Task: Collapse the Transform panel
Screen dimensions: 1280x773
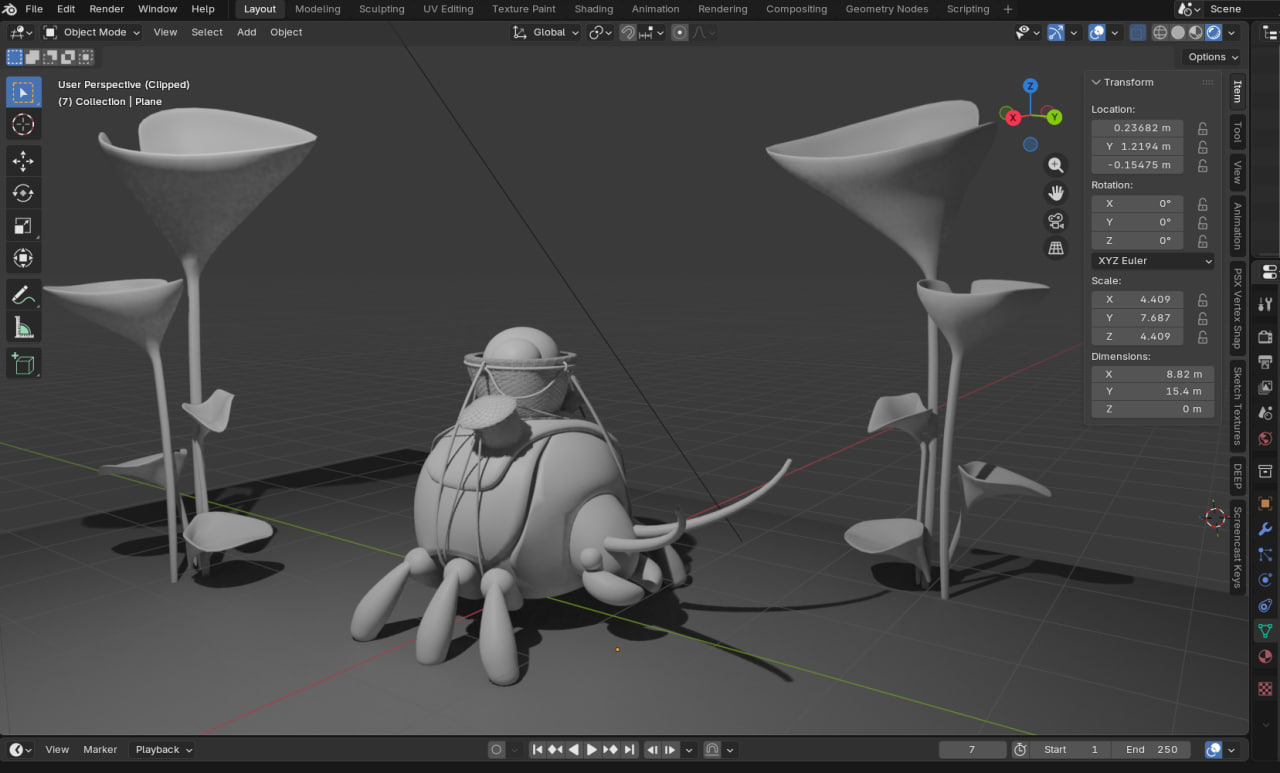Action: pos(1096,82)
